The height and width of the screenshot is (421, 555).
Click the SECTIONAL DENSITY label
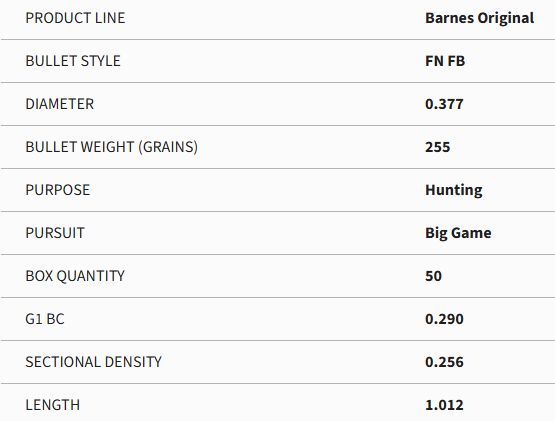point(93,362)
